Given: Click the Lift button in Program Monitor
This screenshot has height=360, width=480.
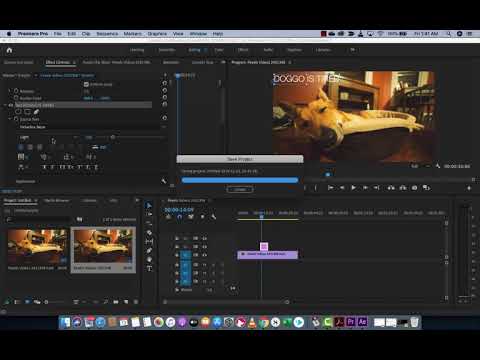Looking at the screenshot, I should (391, 188).
